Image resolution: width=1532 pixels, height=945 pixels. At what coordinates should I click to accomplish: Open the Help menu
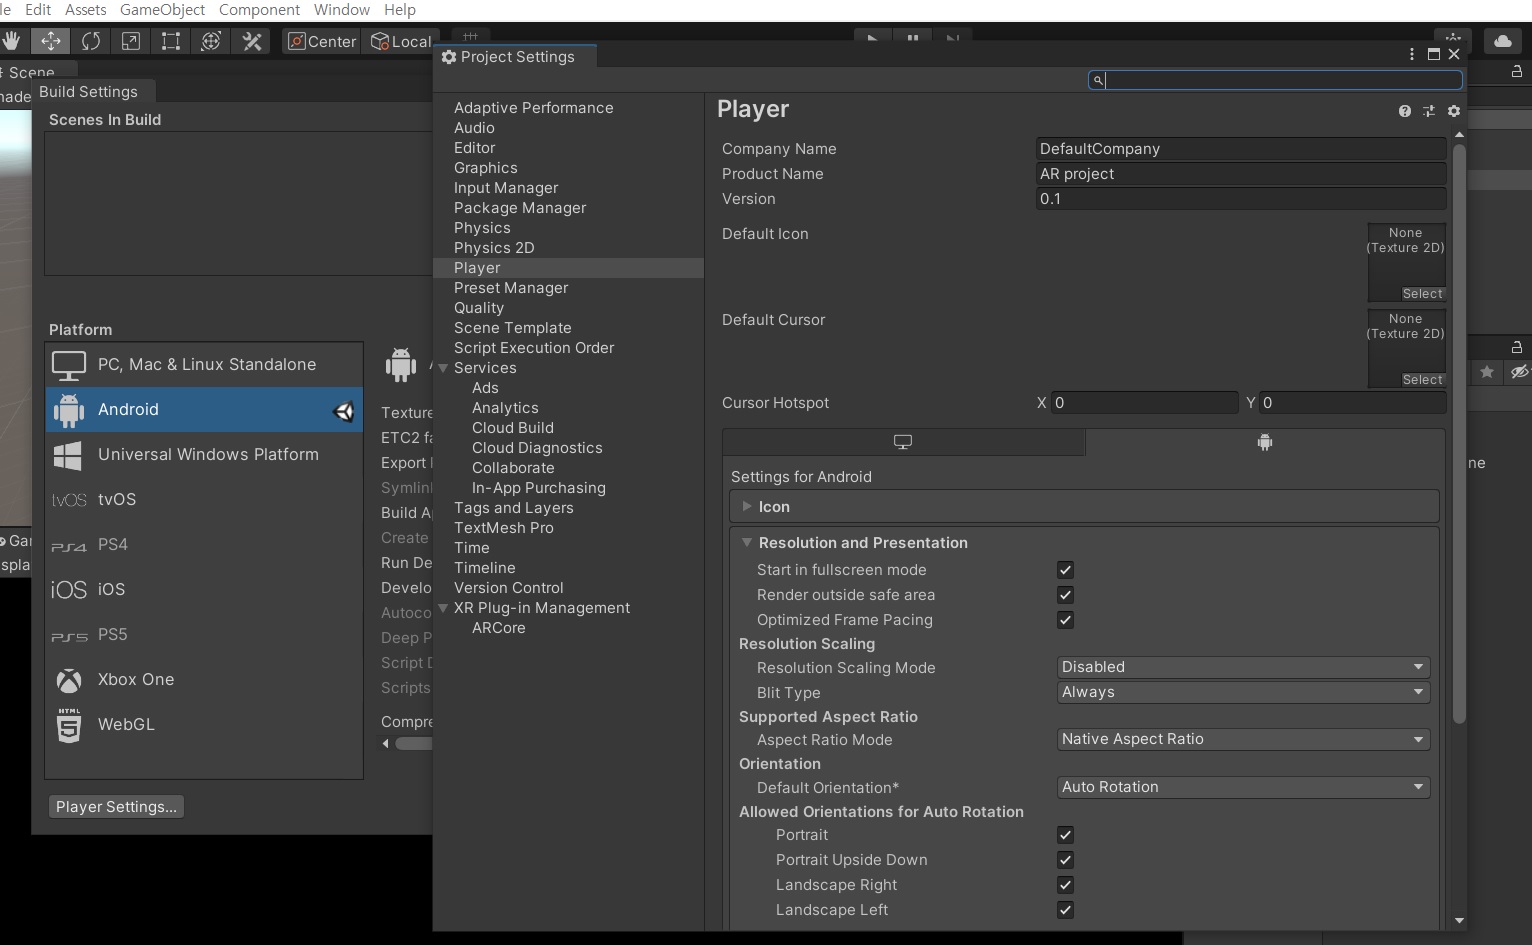click(400, 10)
